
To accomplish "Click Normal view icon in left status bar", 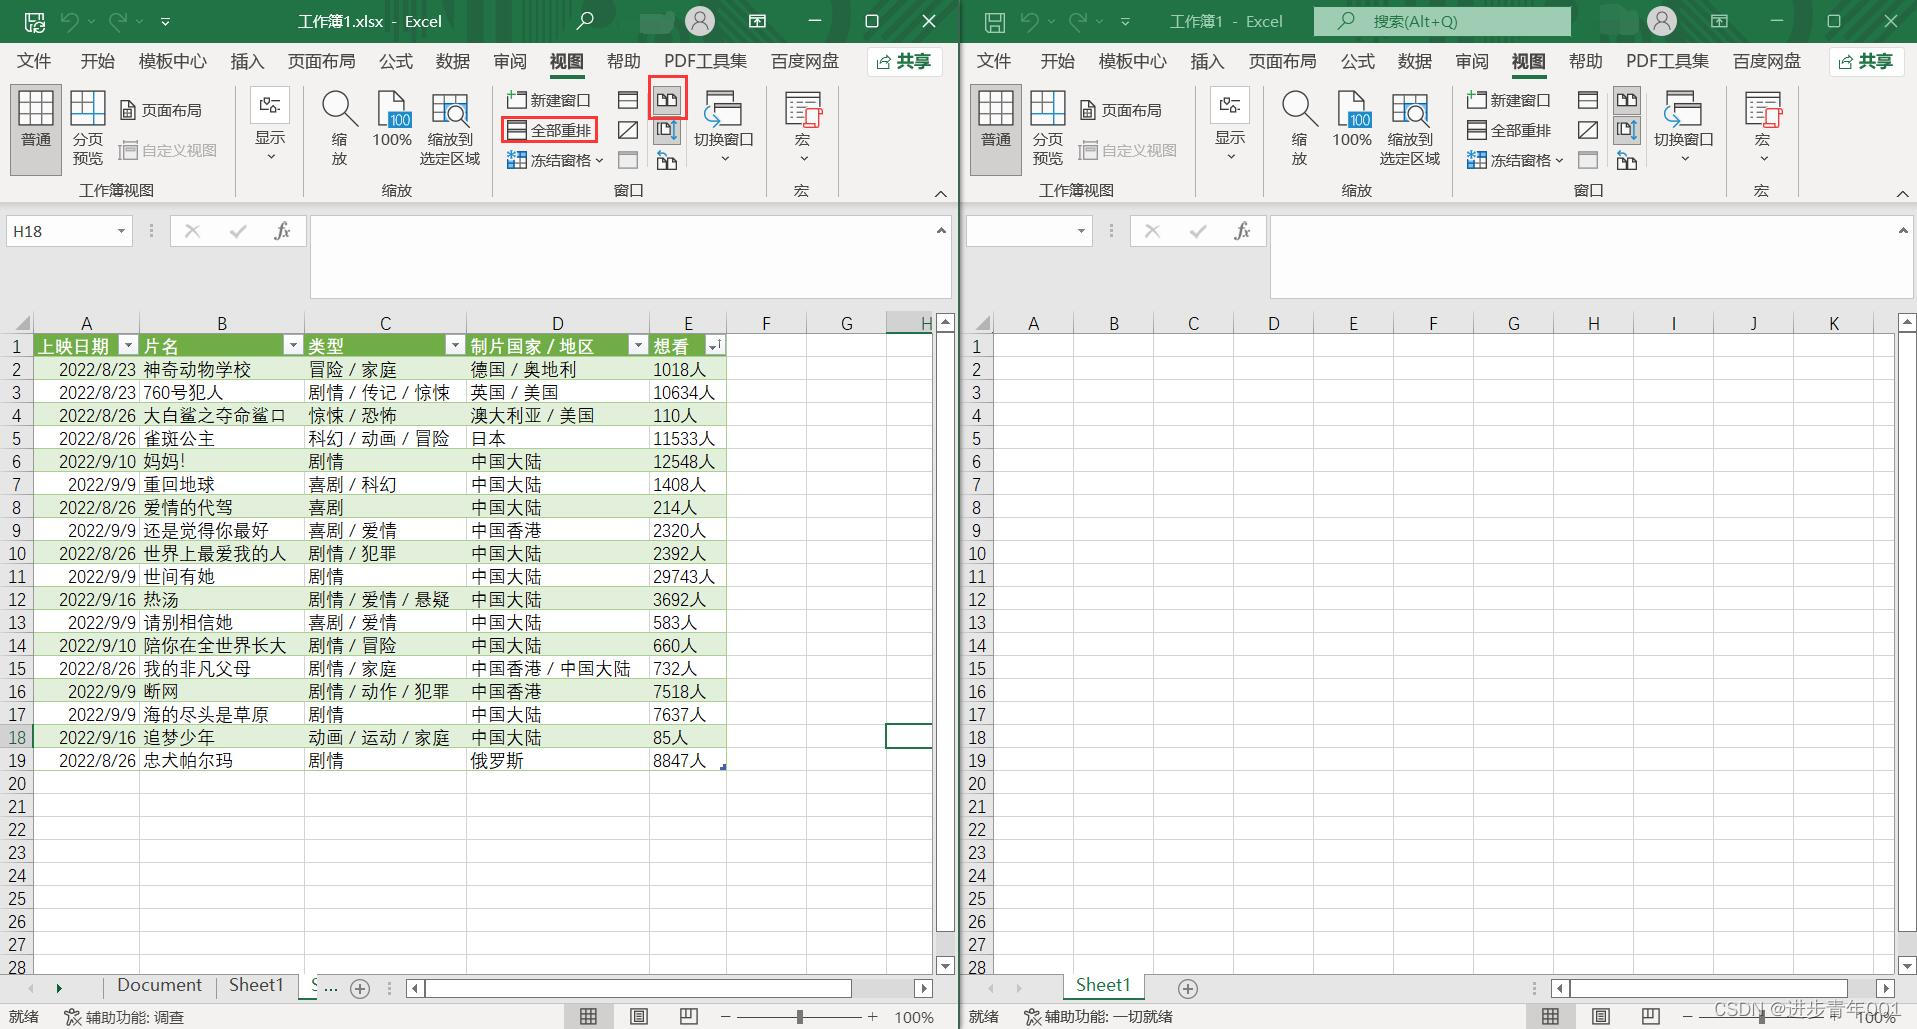I will tap(588, 1016).
